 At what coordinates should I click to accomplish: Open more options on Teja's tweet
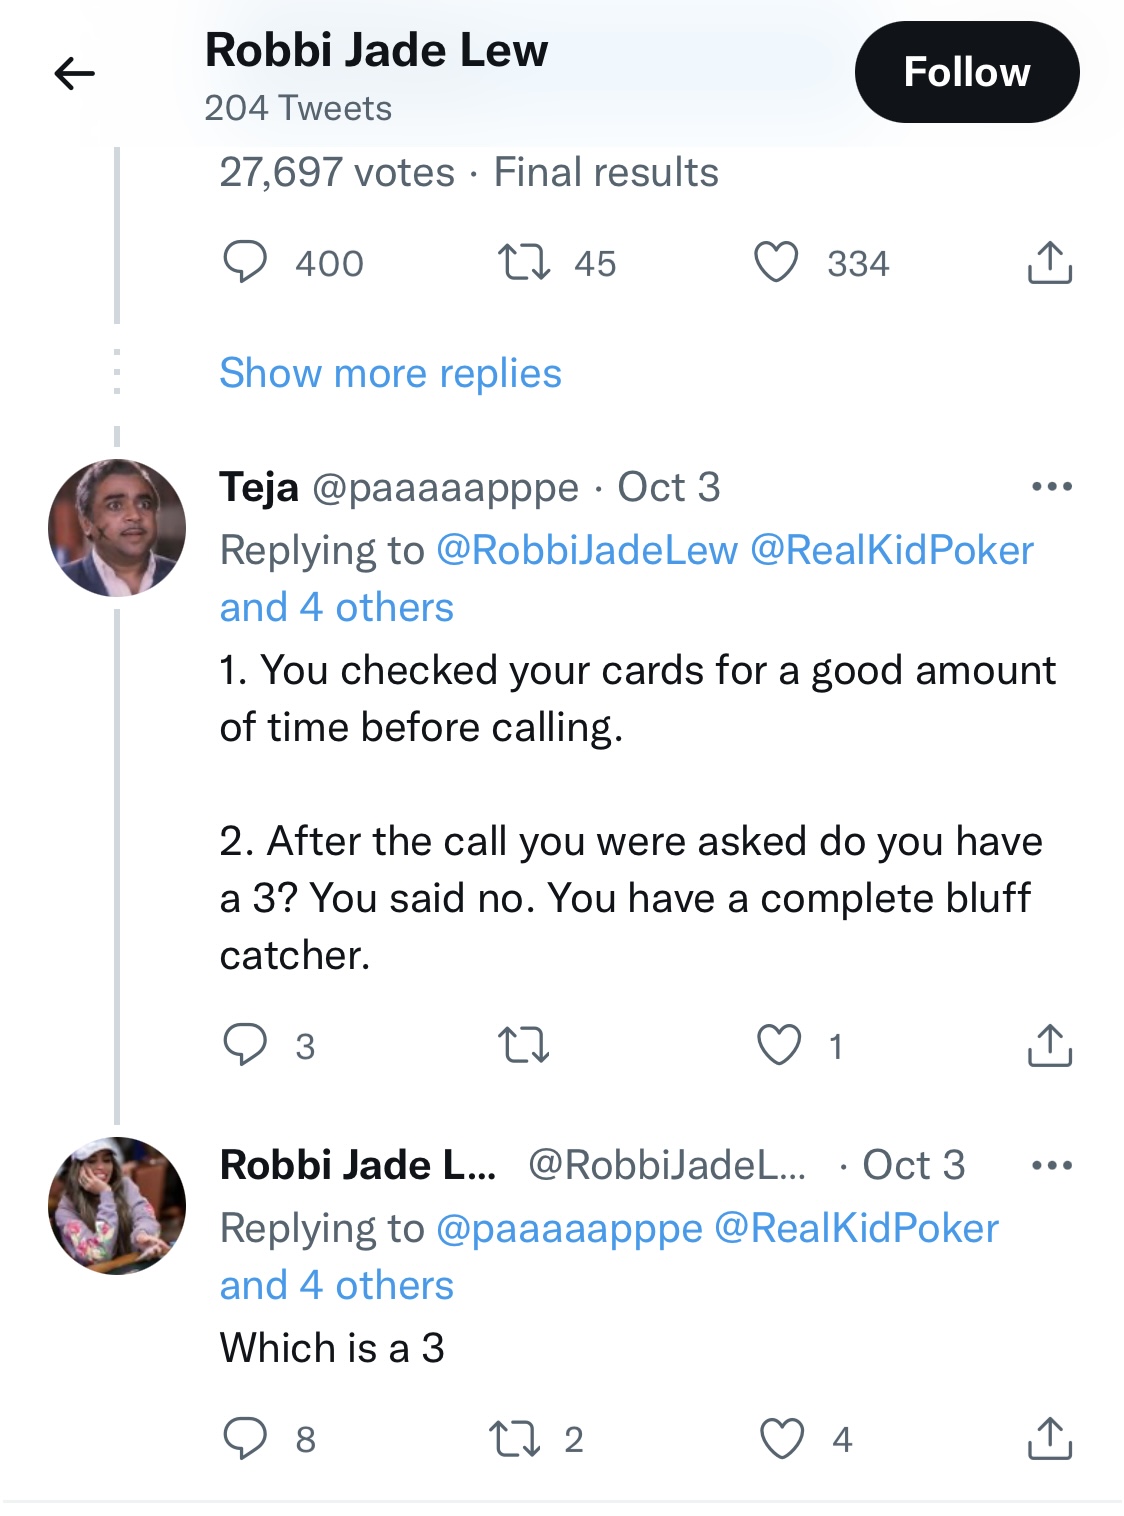[1052, 487]
